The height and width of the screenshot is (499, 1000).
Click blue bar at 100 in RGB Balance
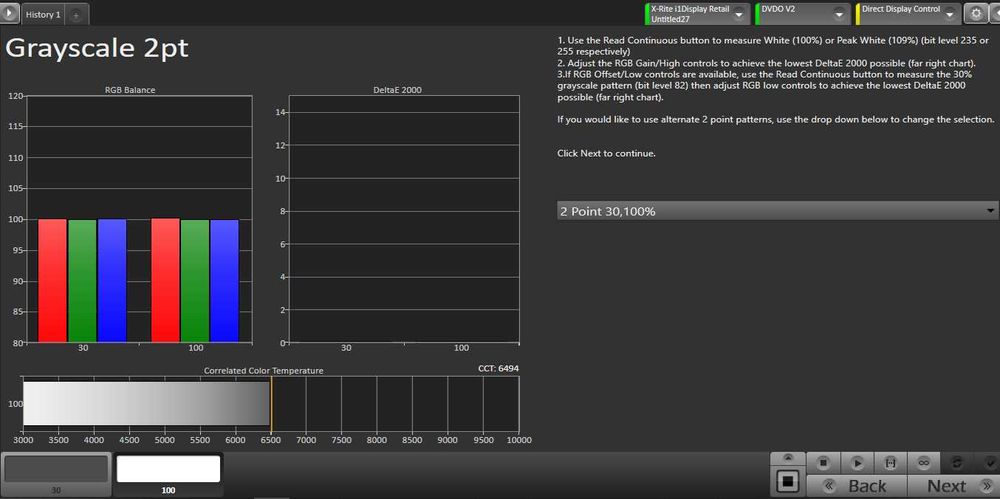224,281
